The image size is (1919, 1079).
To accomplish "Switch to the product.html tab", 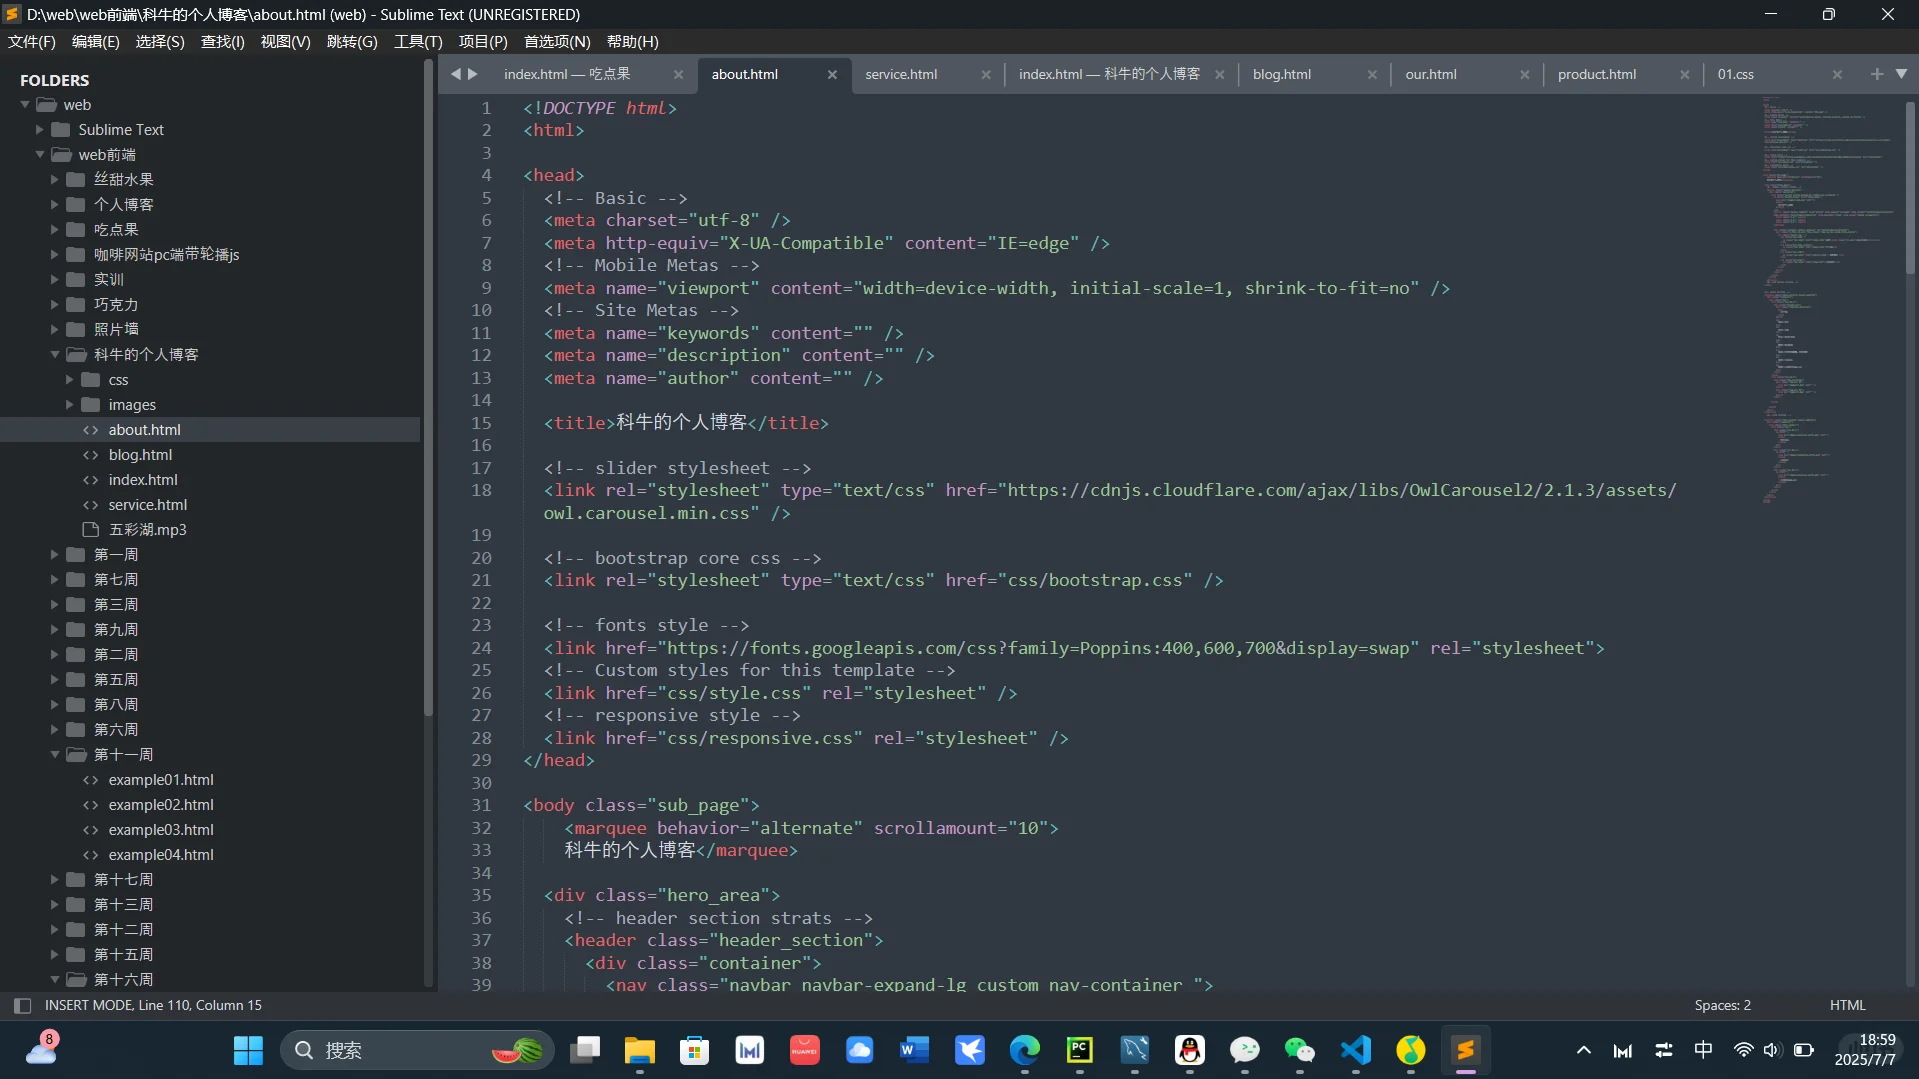I will pyautogui.click(x=1597, y=74).
